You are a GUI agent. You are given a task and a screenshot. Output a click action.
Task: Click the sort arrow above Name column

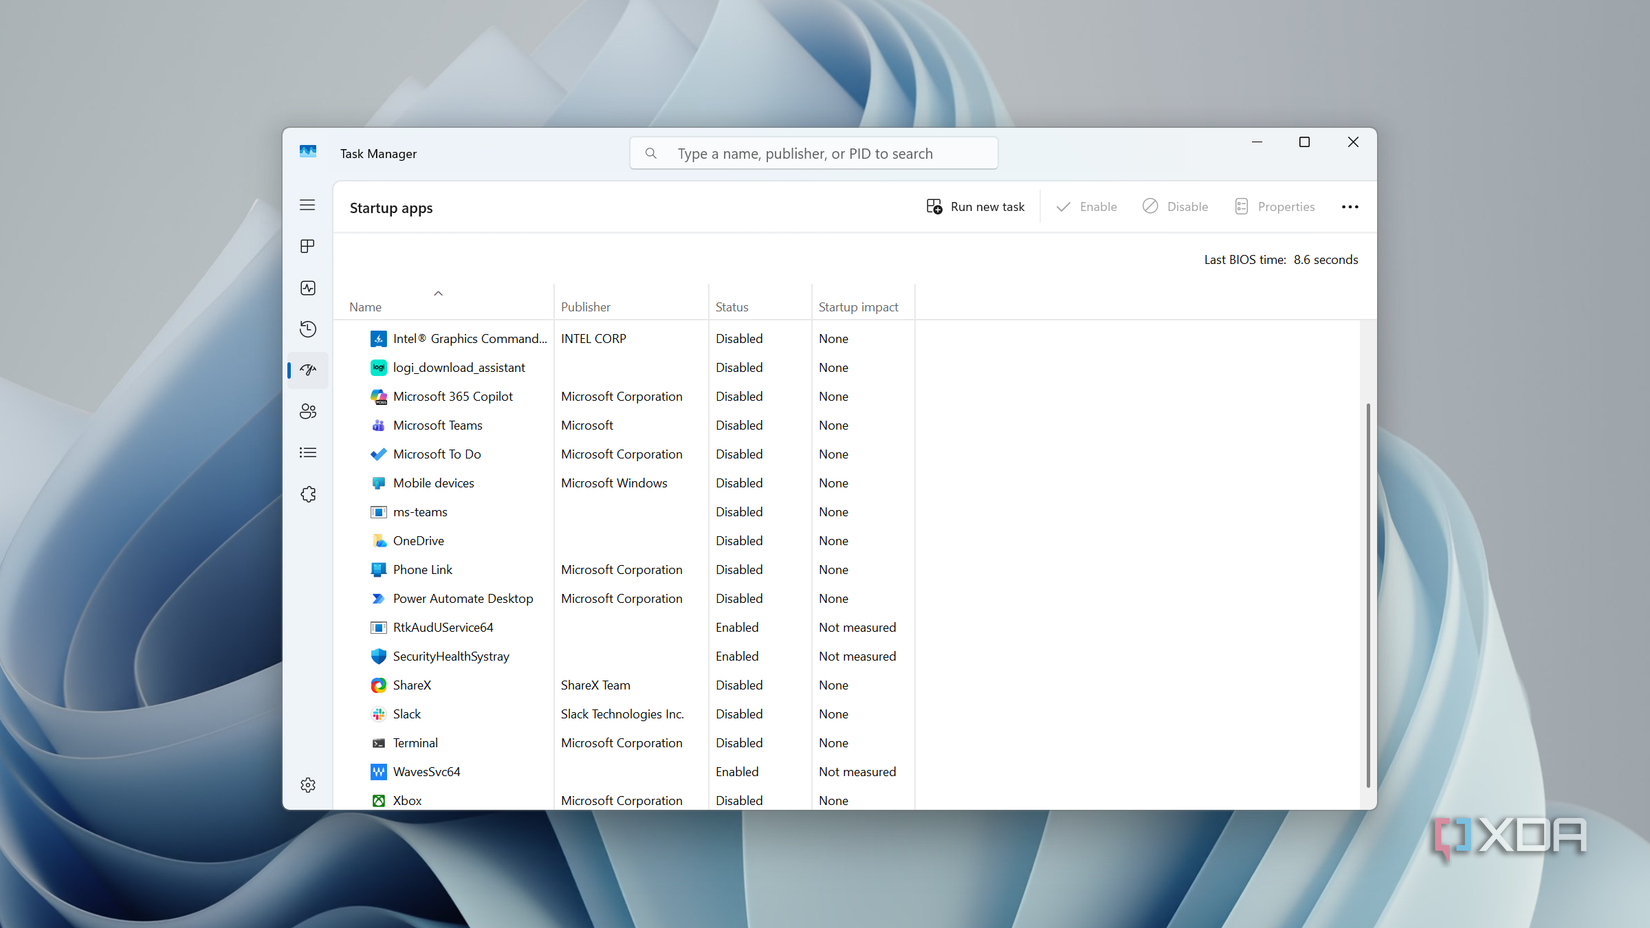pos(438,293)
